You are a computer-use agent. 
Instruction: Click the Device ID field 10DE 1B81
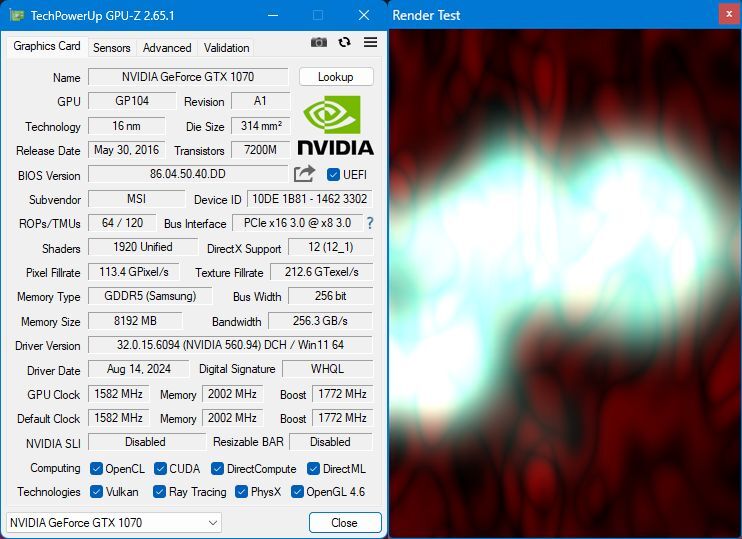309,199
